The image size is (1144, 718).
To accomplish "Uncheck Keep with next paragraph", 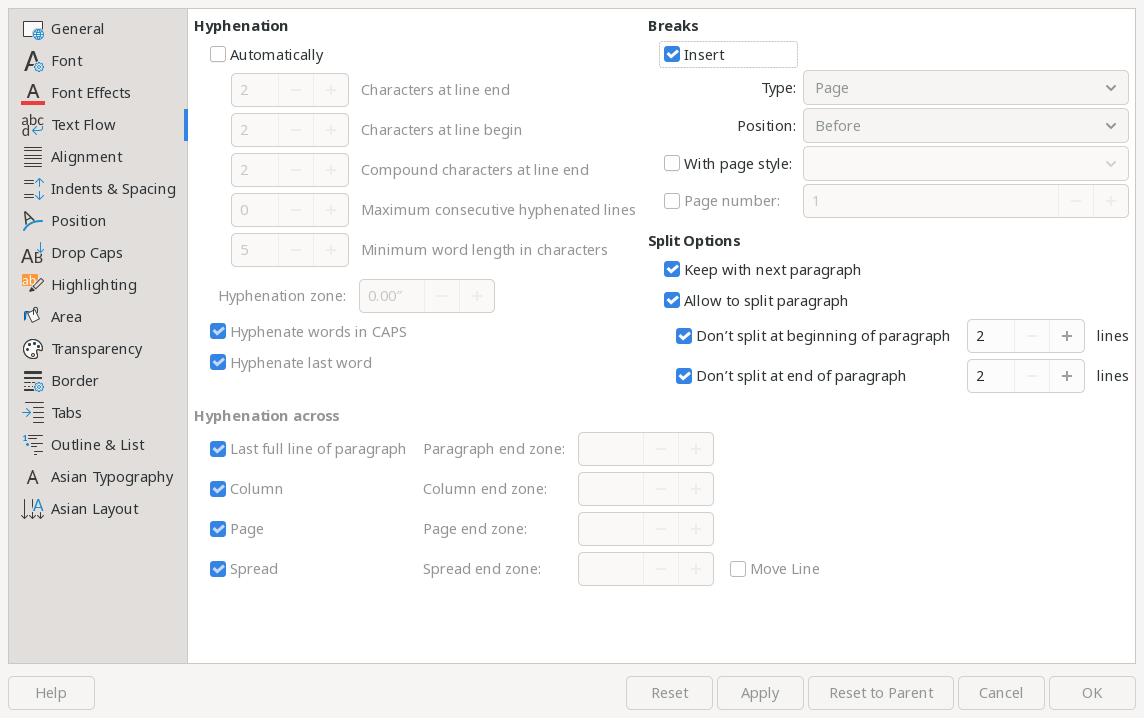I will click(672, 270).
